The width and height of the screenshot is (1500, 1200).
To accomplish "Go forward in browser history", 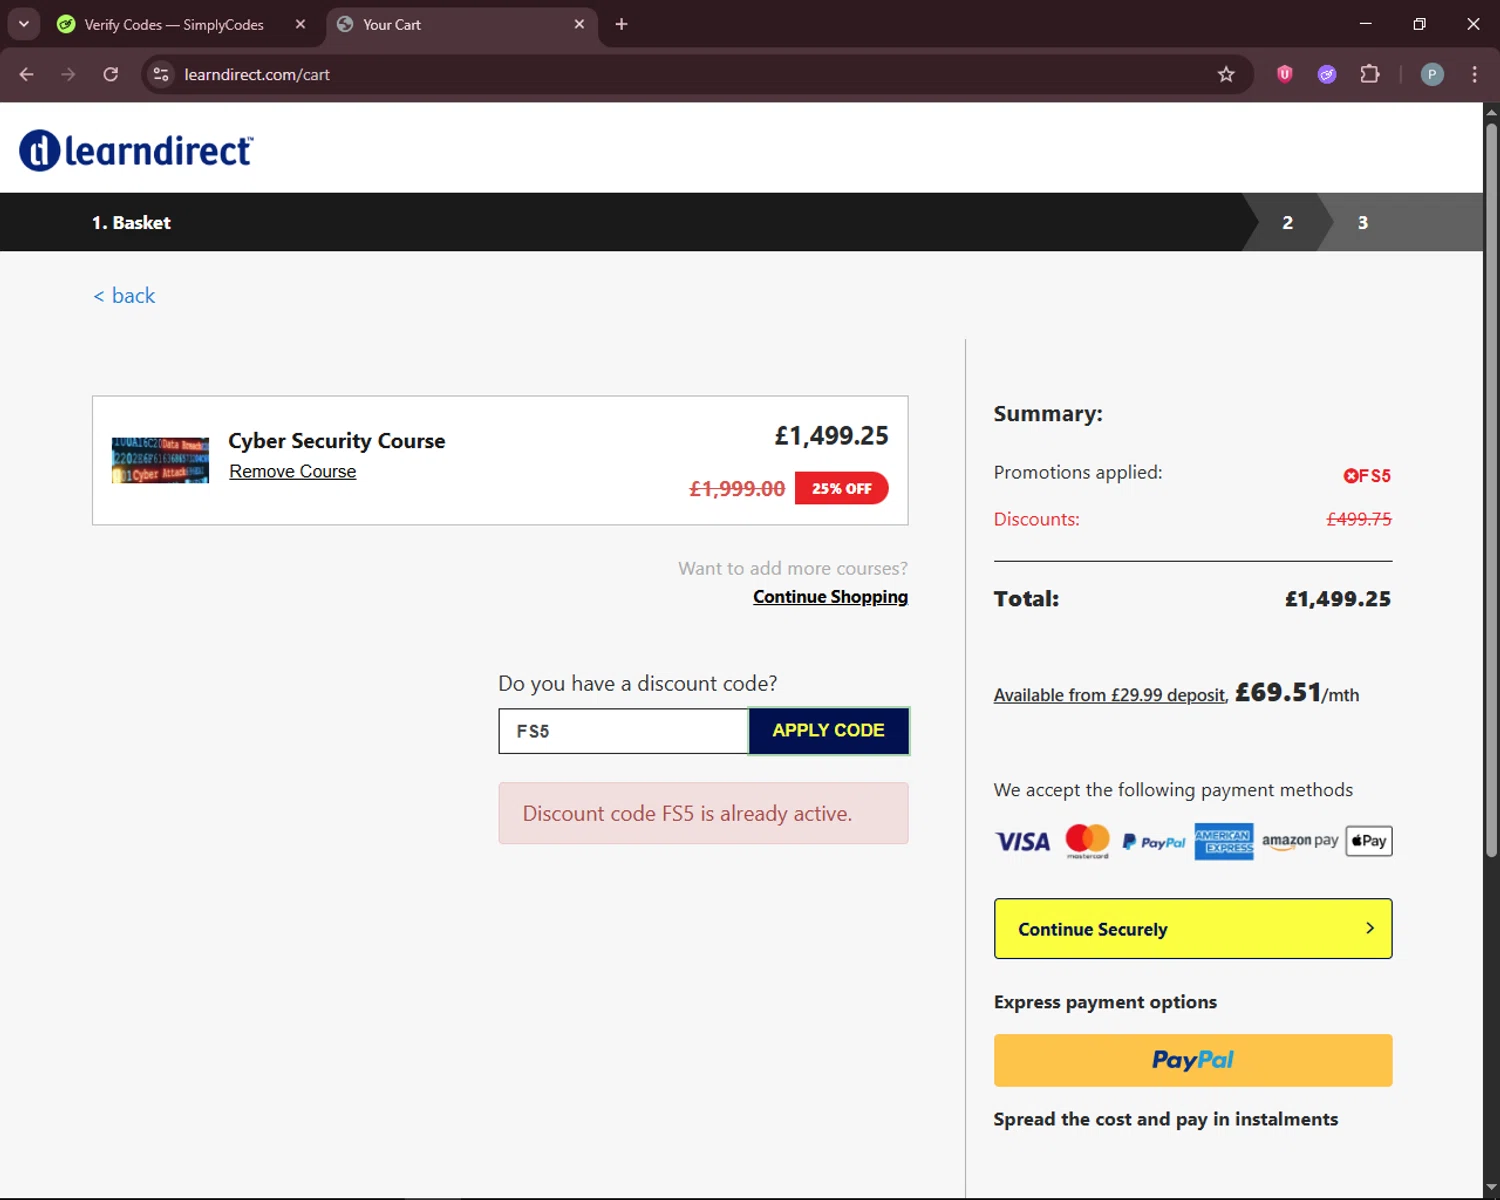I will point(68,74).
